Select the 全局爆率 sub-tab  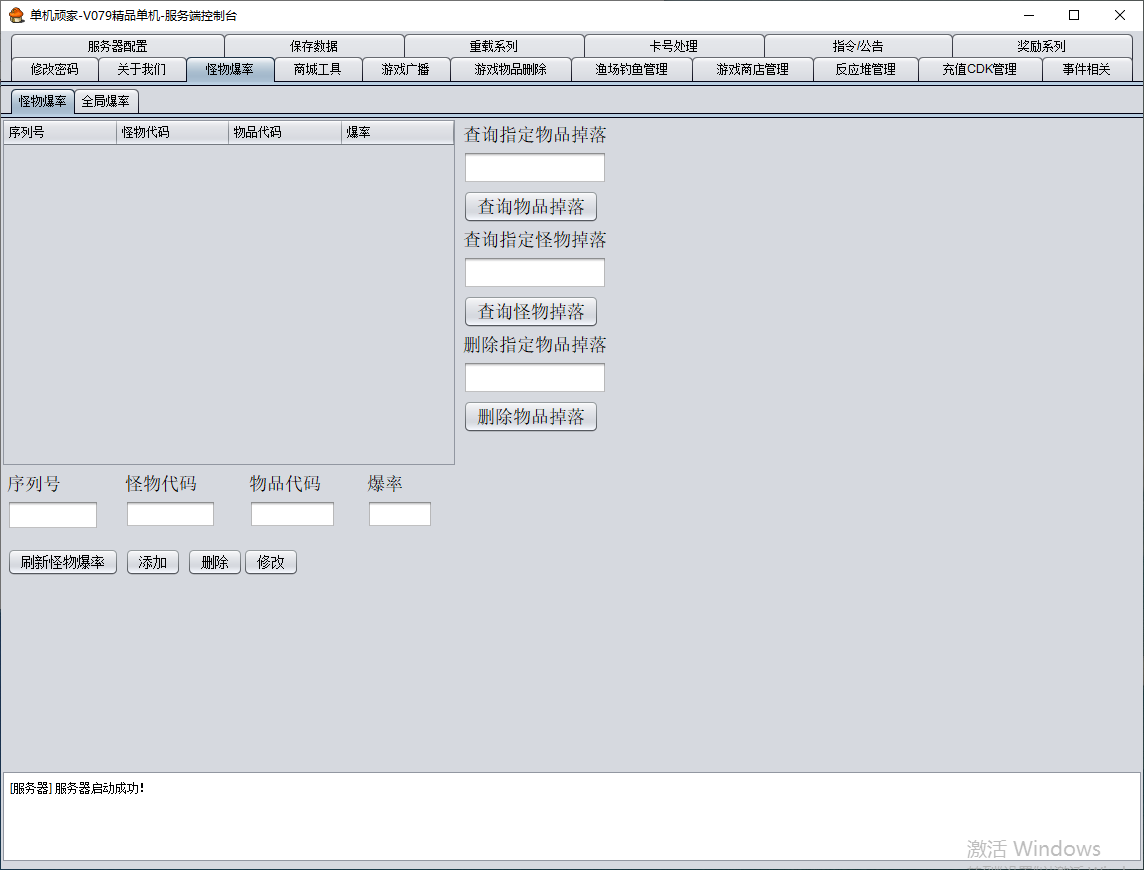click(x=106, y=101)
